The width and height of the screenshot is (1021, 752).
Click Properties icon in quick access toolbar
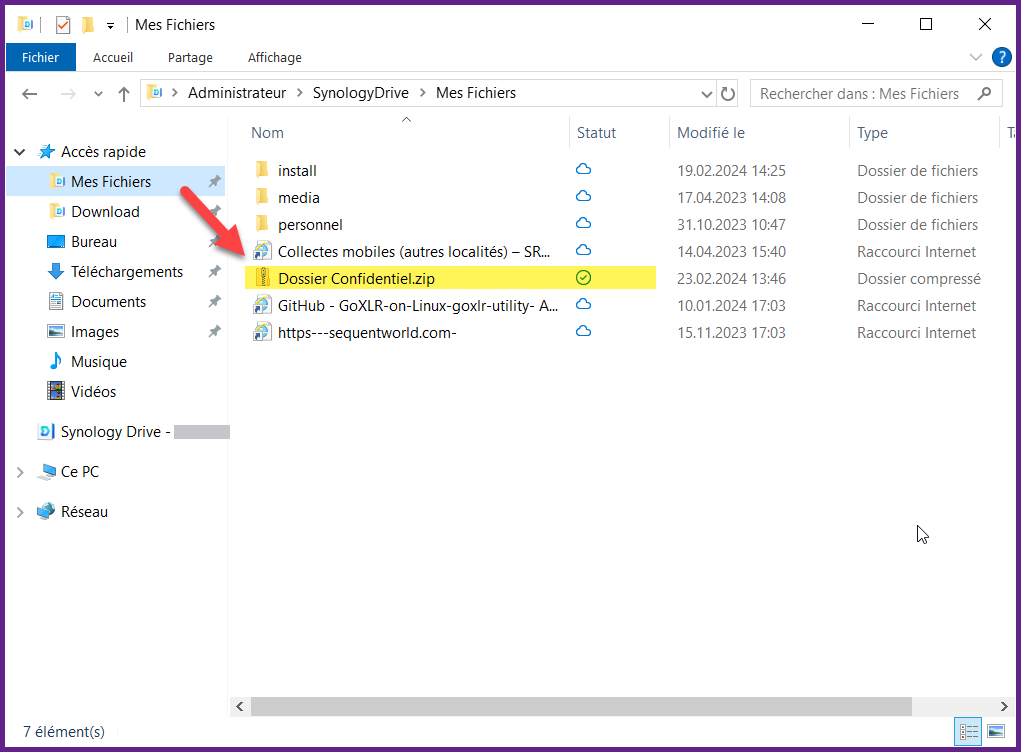click(63, 24)
